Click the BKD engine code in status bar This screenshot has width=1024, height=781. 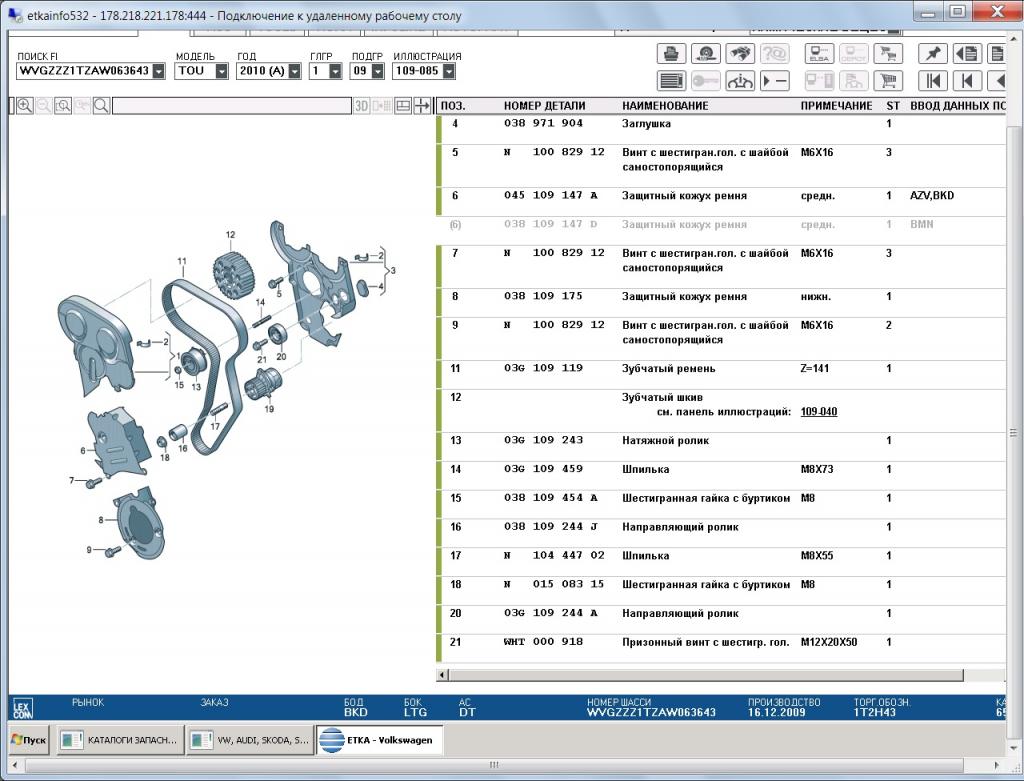tap(356, 712)
